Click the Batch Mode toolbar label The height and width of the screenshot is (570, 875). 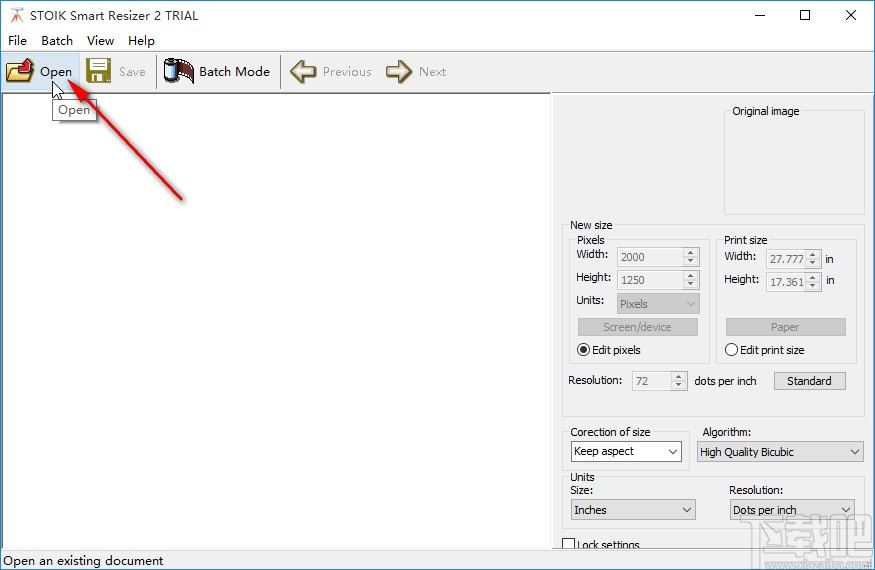pos(234,72)
